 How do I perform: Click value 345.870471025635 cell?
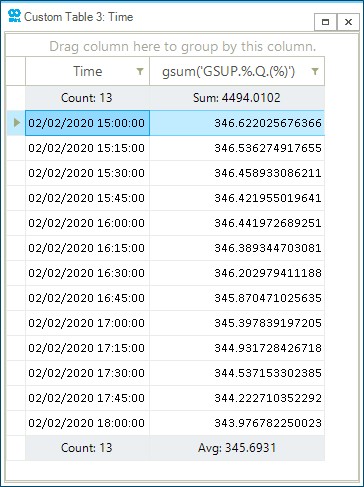click(237, 298)
